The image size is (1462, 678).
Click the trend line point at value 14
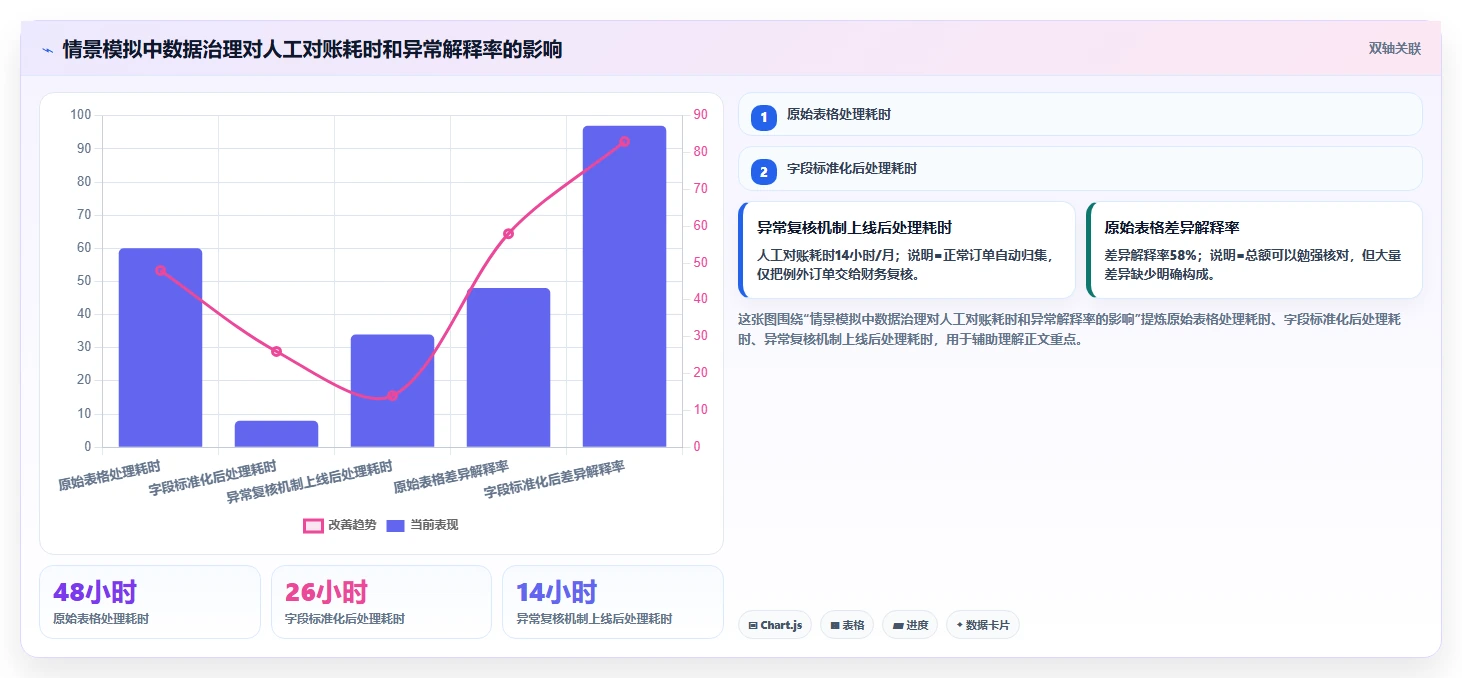pyautogui.click(x=392, y=395)
